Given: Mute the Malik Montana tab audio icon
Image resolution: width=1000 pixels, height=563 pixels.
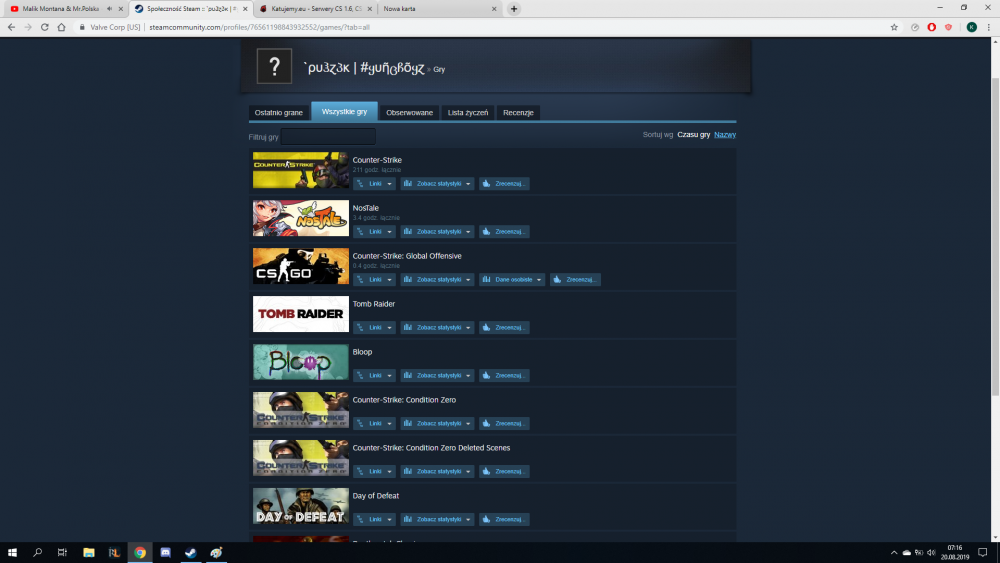Looking at the screenshot, I should 109,9.
